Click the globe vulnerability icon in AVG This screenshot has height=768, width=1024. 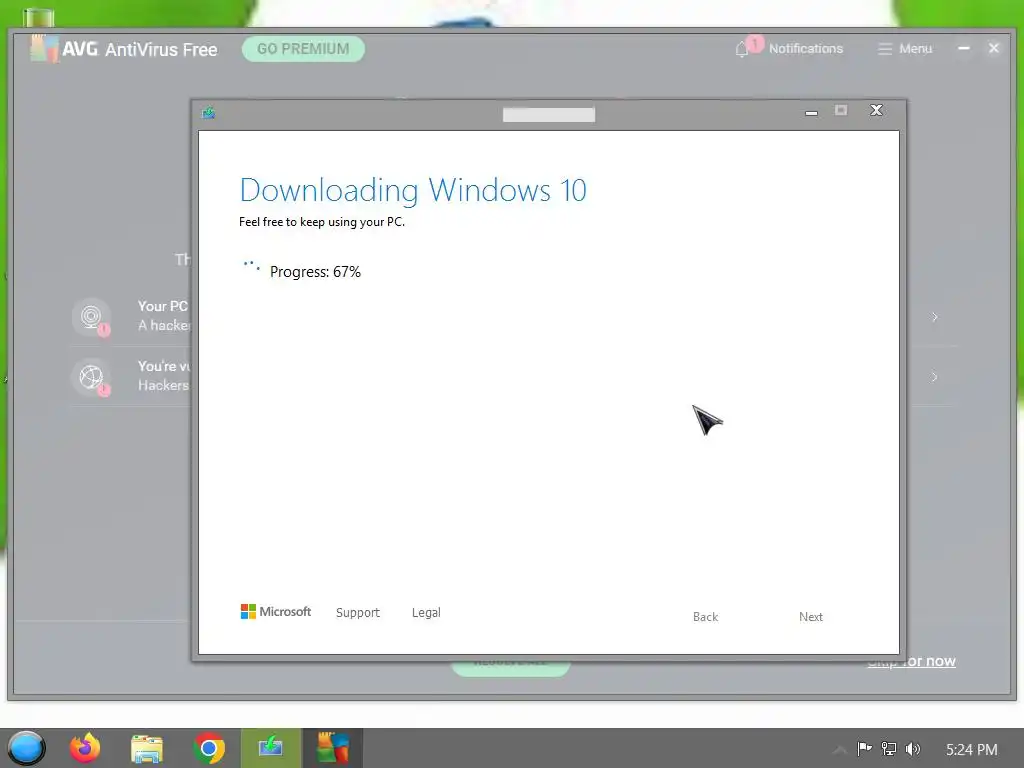(x=91, y=377)
